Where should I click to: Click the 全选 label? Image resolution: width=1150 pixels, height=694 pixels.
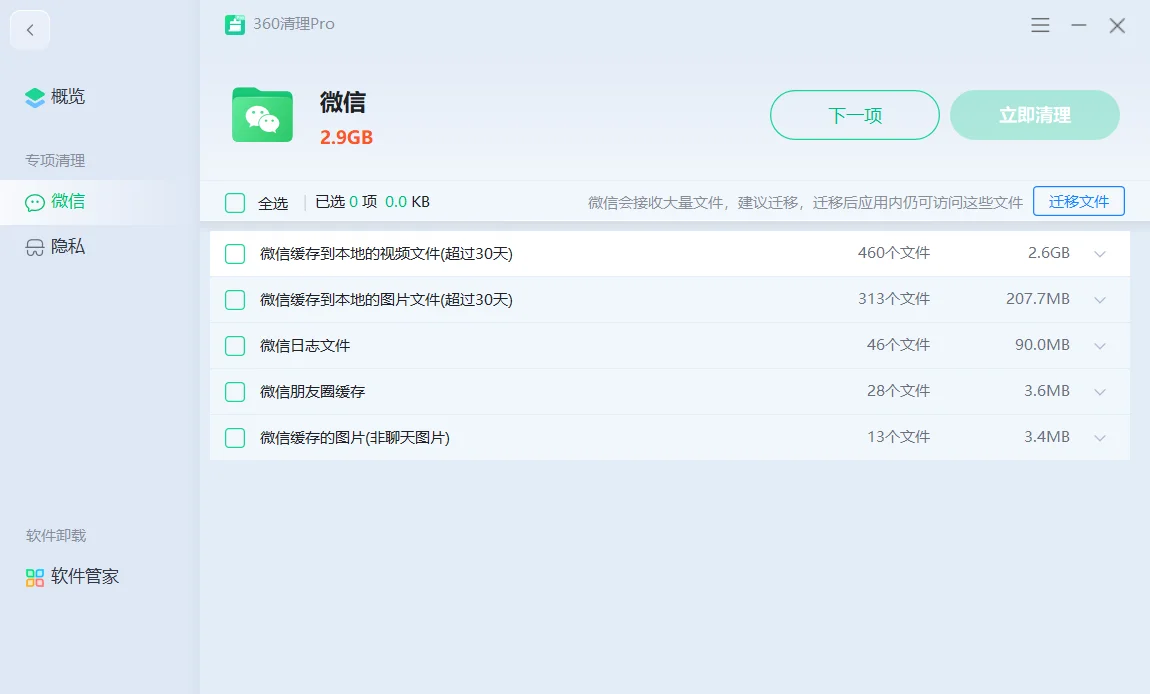click(x=273, y=203)
